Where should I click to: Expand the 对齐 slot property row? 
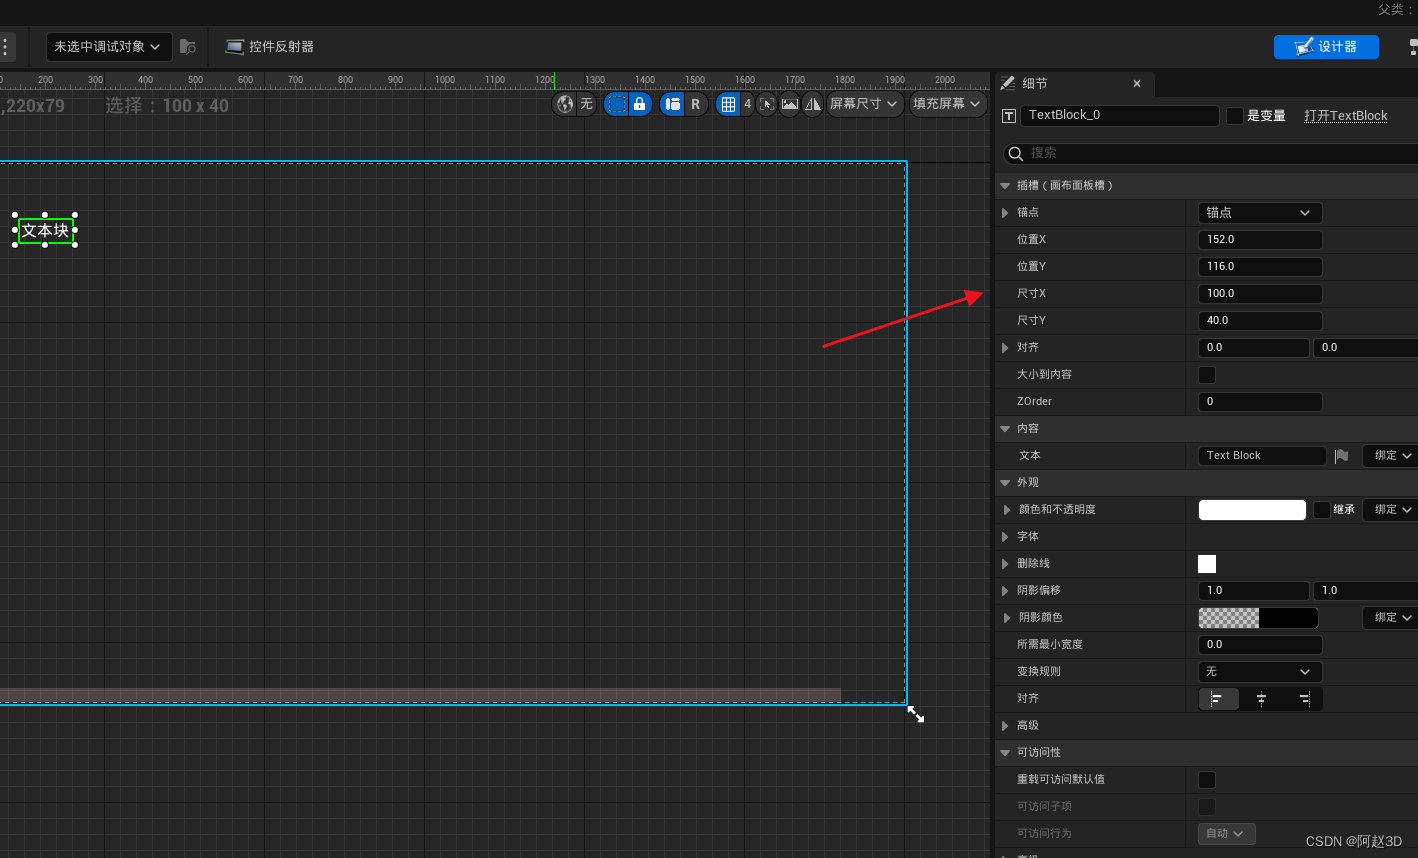[x=1005, y=348]
